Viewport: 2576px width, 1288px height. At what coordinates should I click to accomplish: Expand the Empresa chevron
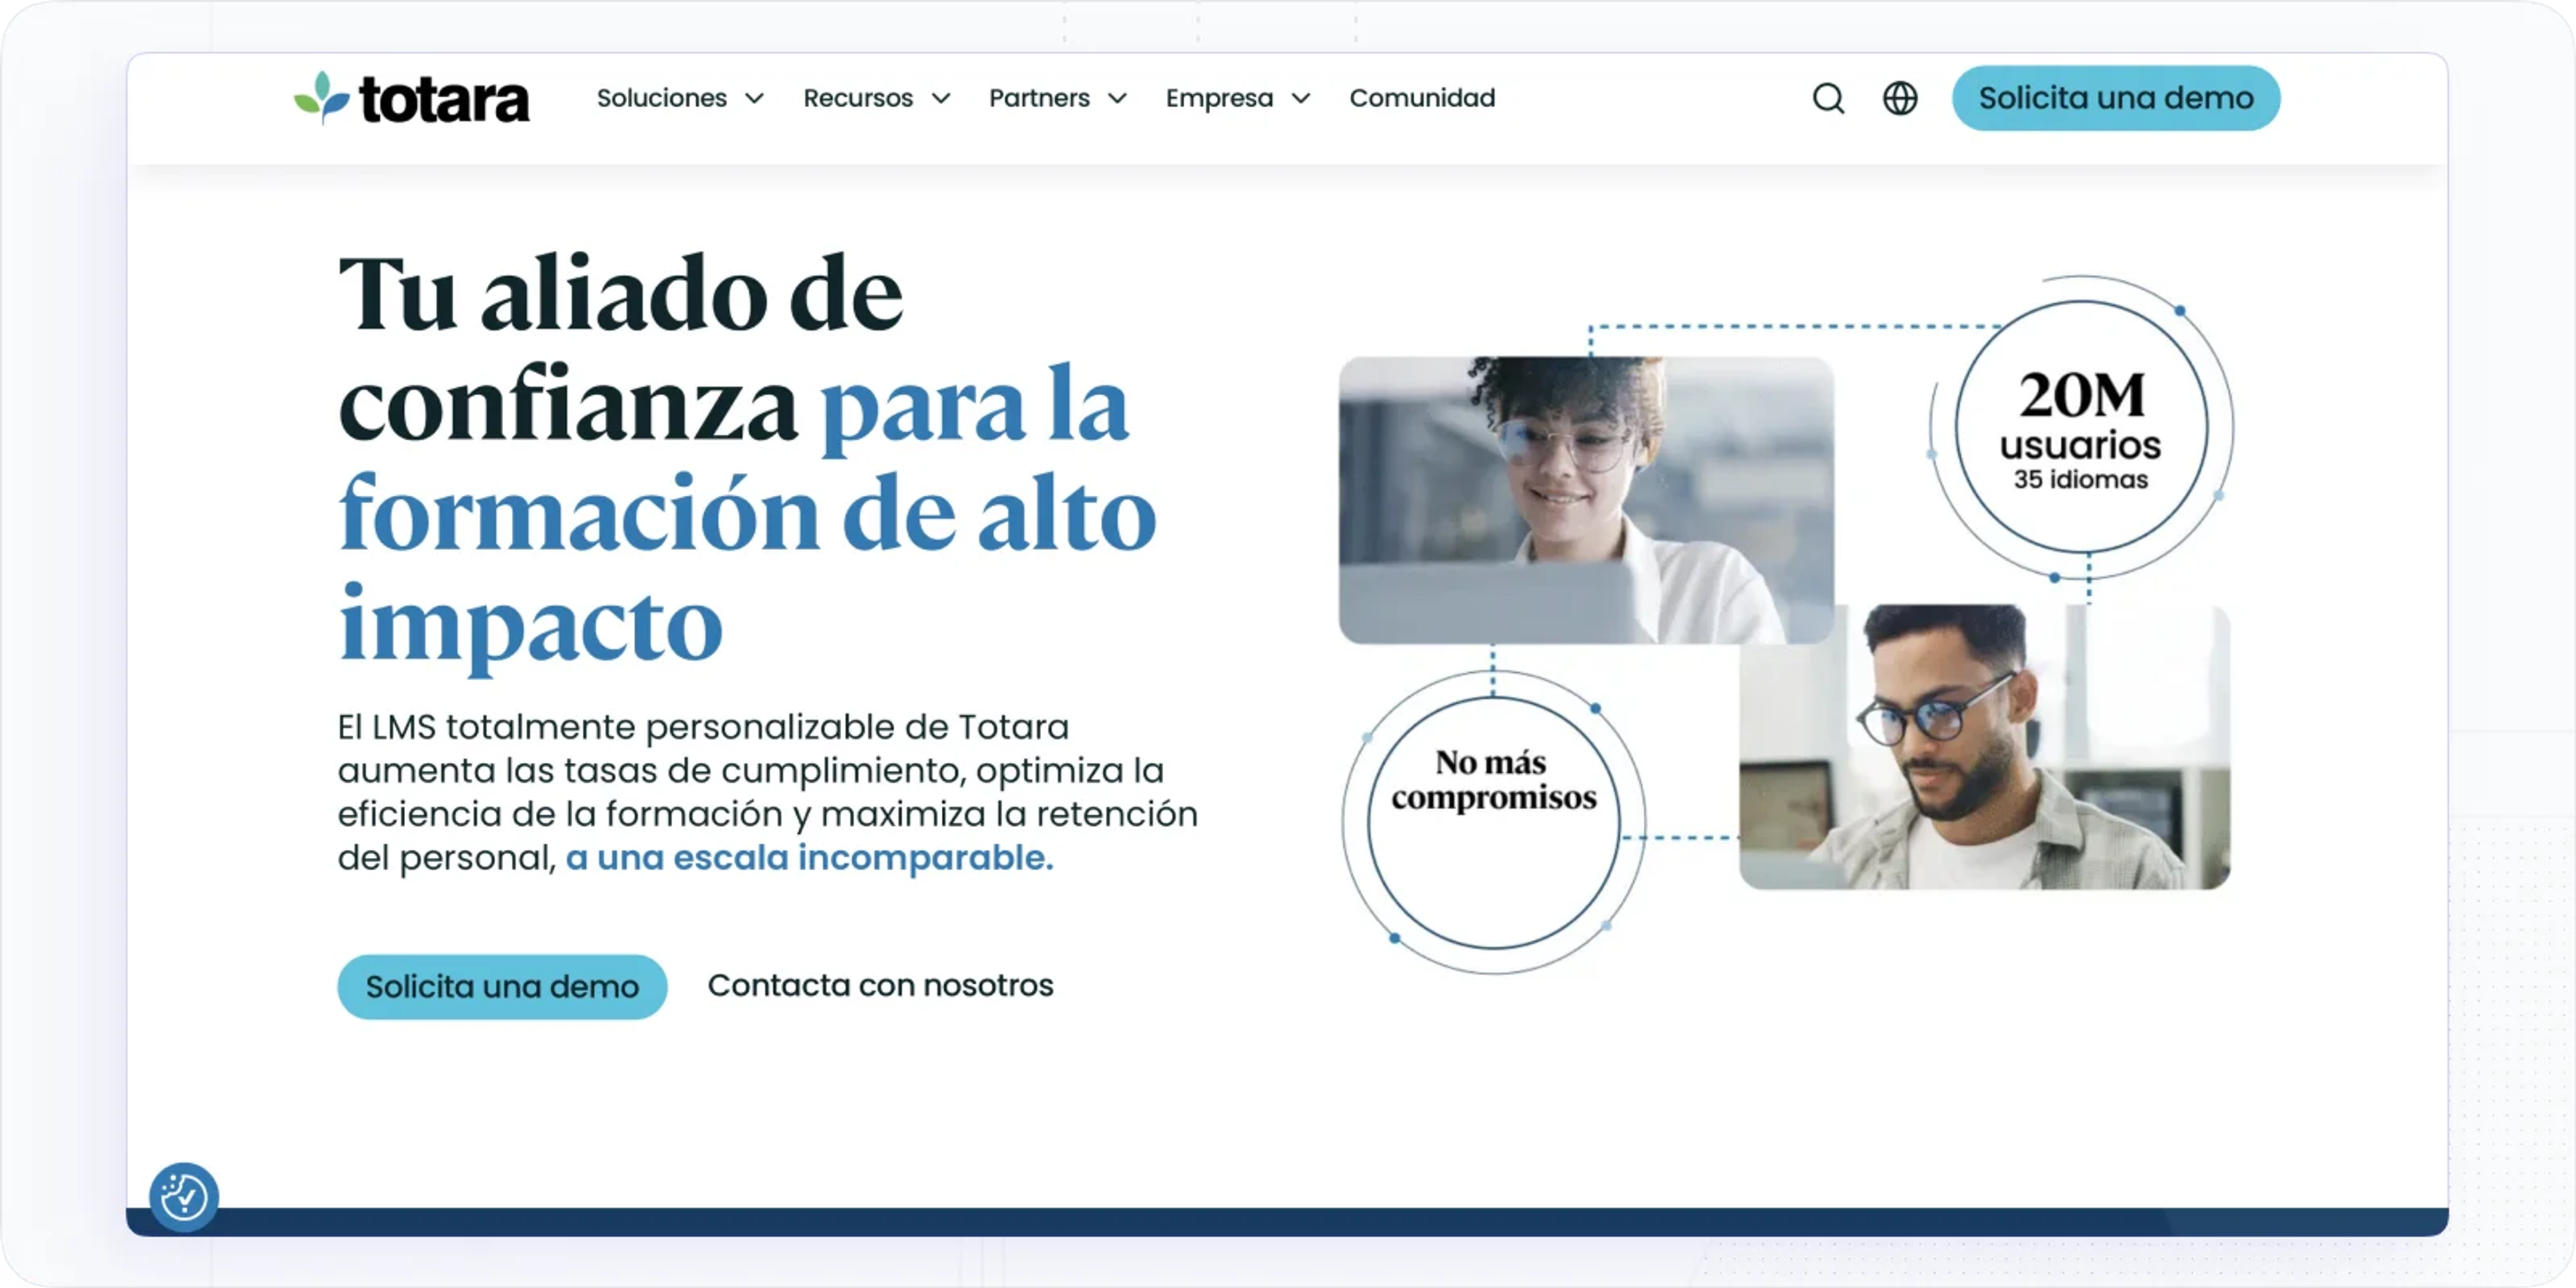1301,98
